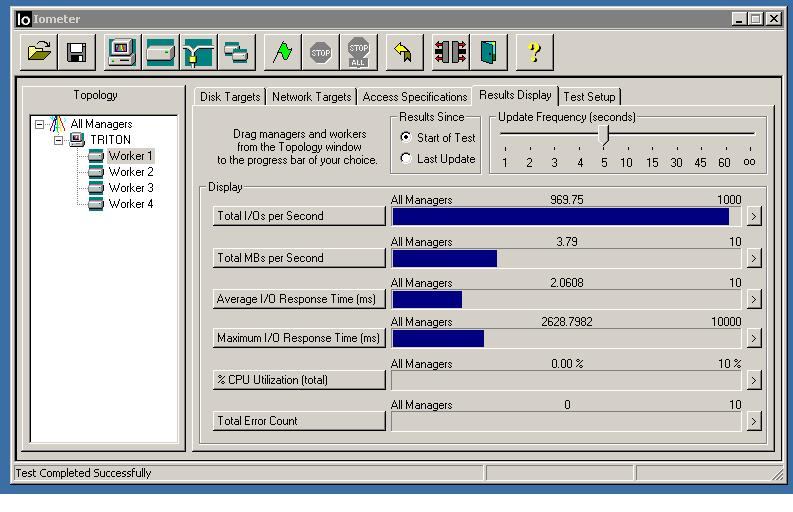Click the Maximum I/O Response Time progress bar

click(x=566, y=338)
